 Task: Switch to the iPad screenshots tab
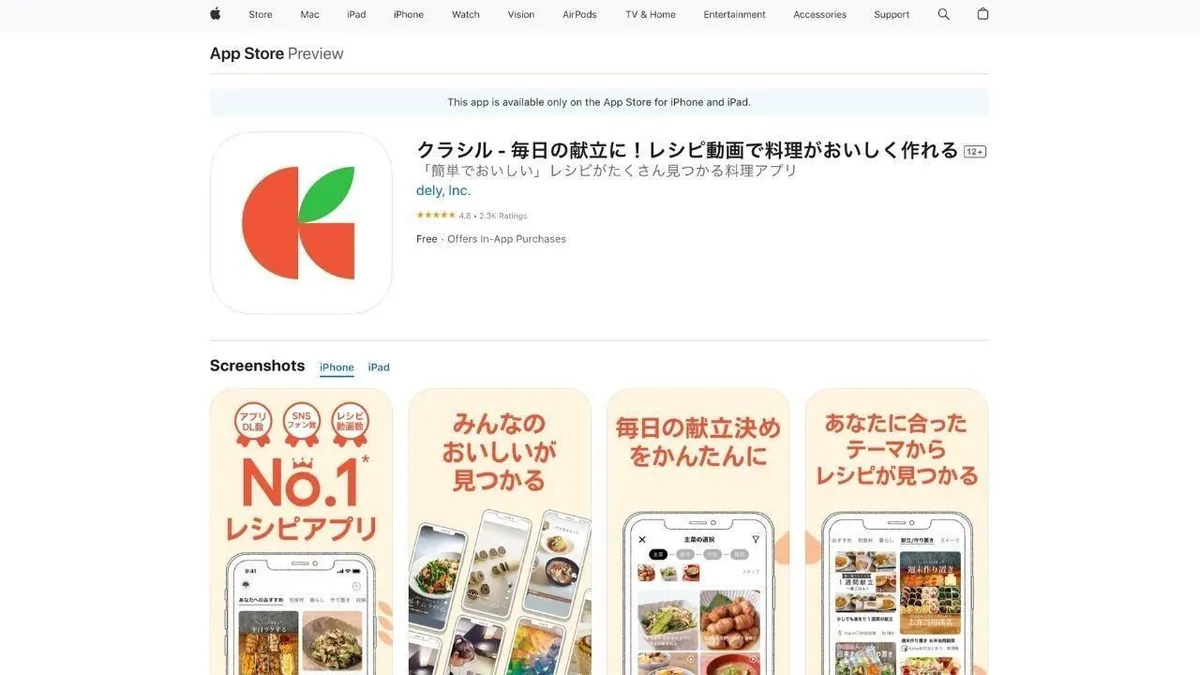point(379,368)
